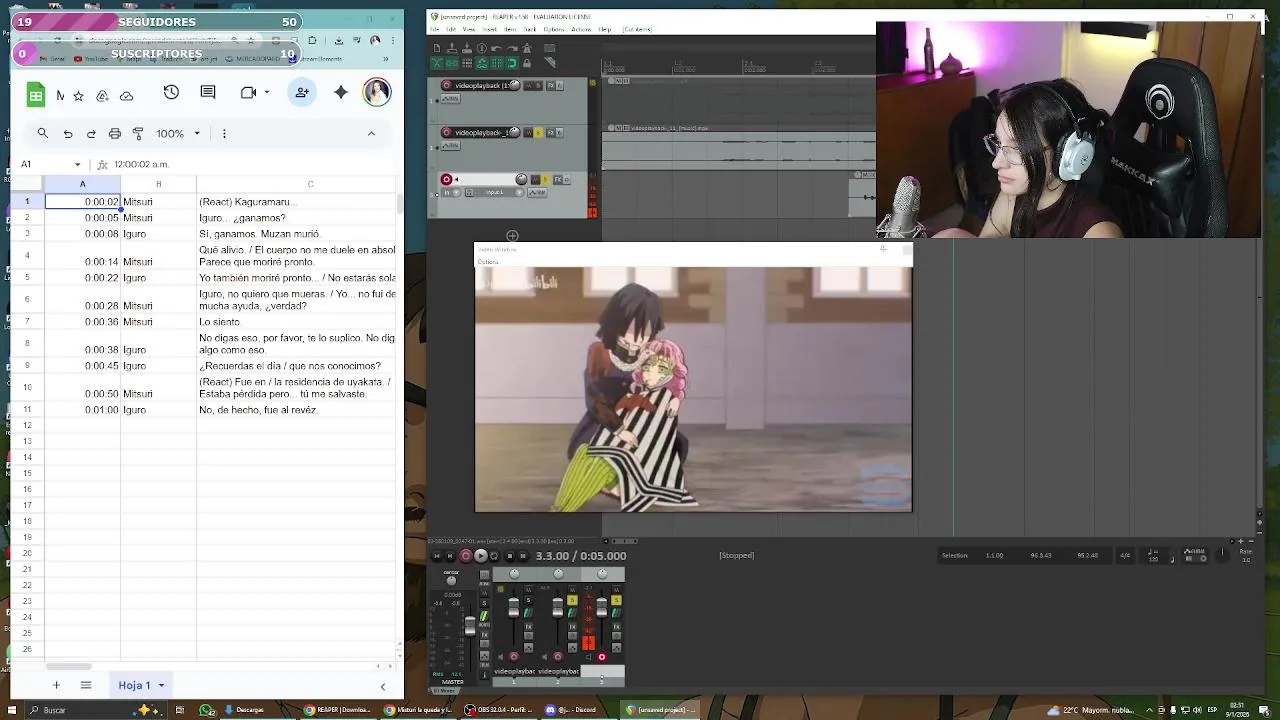Click record button in REAPER transport
The image size is (1280, 720).
(465, 555)
